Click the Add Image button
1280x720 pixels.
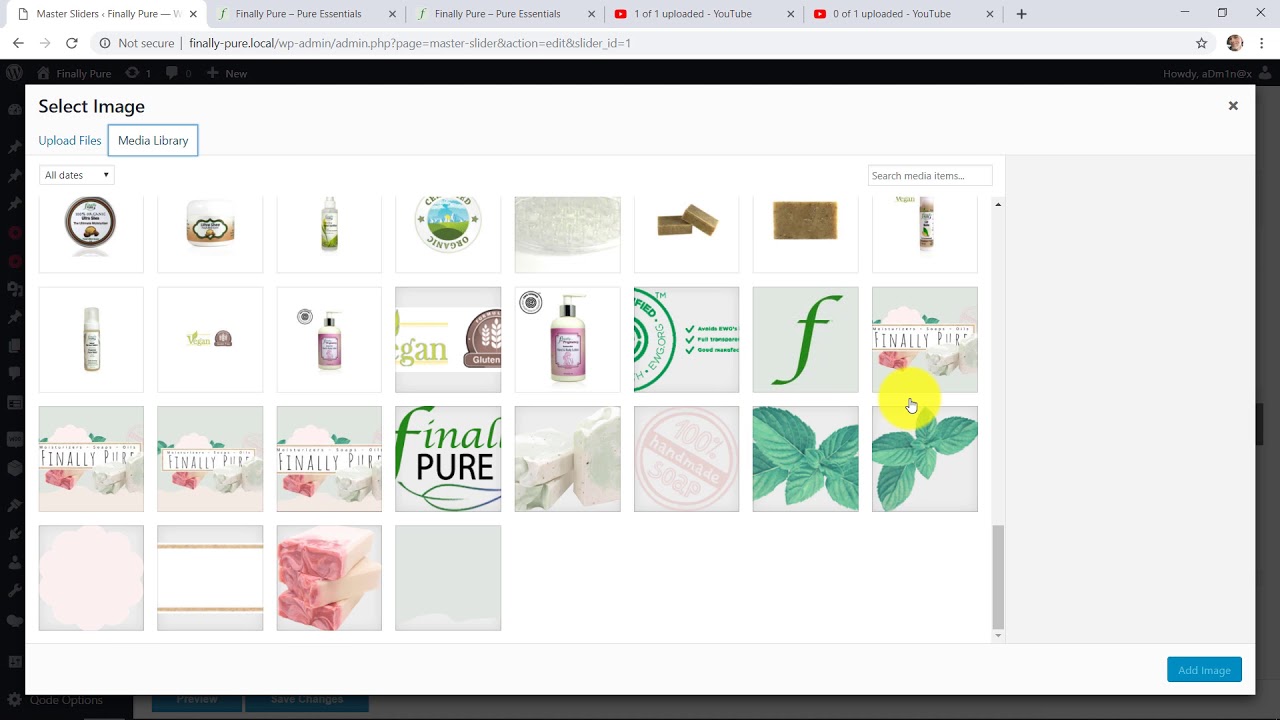click(1204, 670)
